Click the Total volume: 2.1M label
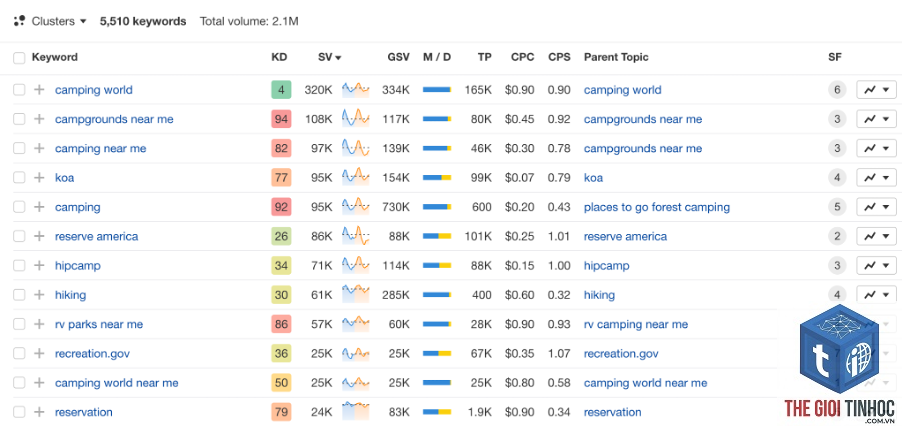 click(x=249, y=21)
